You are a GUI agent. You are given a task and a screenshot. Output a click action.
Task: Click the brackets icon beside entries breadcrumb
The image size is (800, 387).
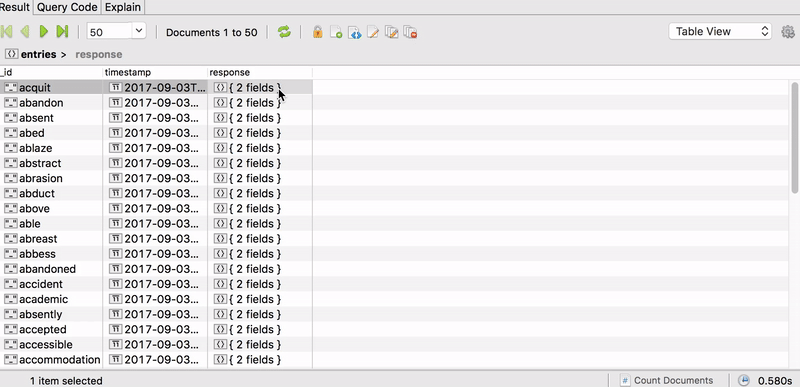tap(11, 54)
